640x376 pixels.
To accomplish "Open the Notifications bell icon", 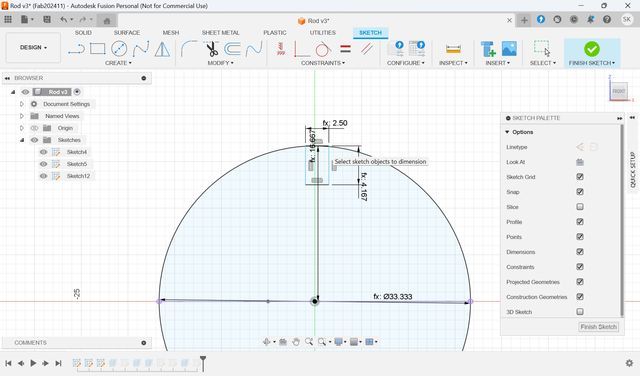I will click(x=590, y=19).
